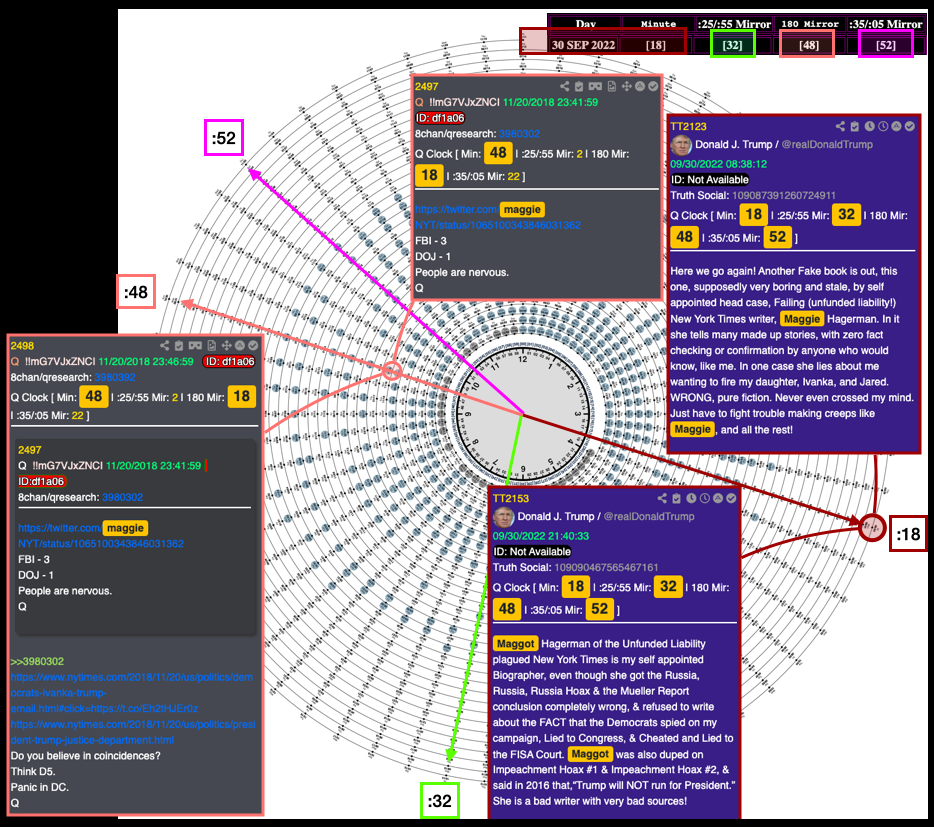
Task: Click the 180 Mir 18 badge on post 2498
Action: (241, 396)
